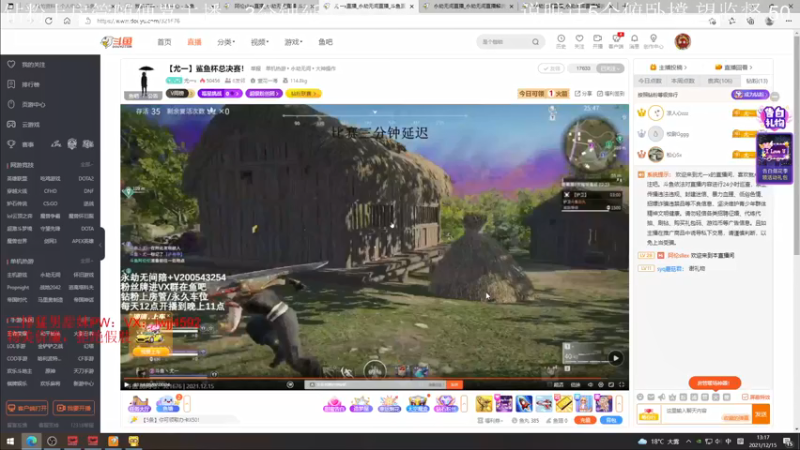Click the 分享 share link
This screenshot has width=800, height=450.
[x=584, y=93]
